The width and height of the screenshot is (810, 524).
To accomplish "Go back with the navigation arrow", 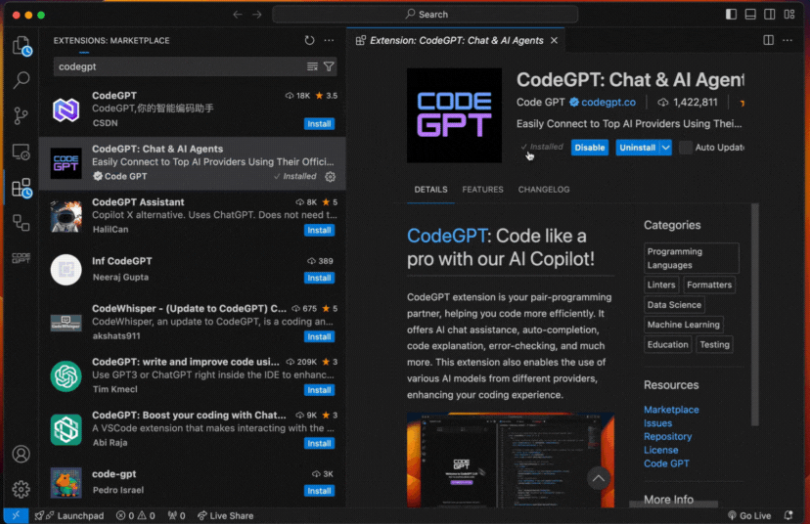I will 237,14.
